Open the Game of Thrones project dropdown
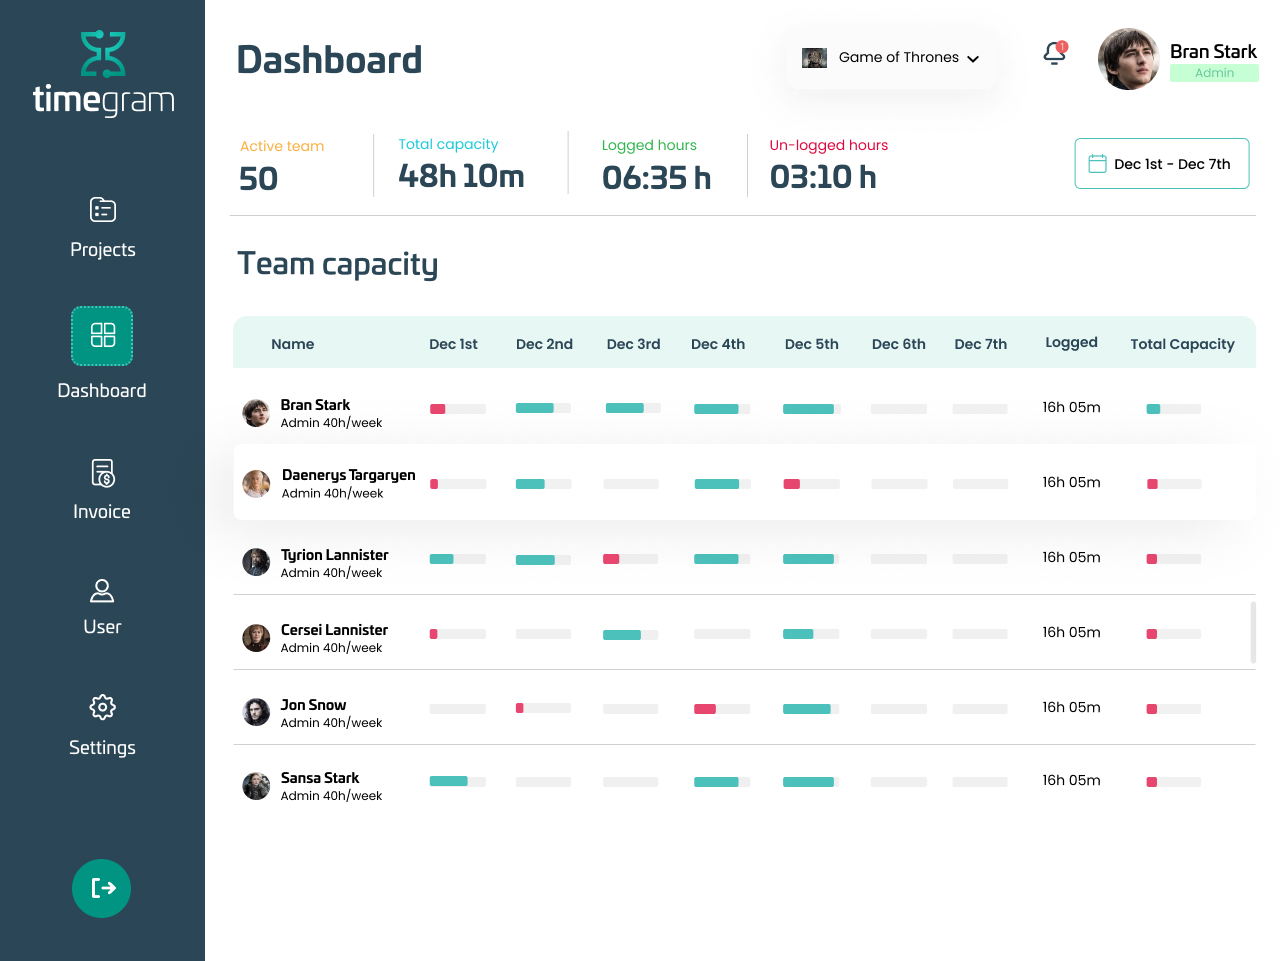This screenshot has width=1280, height=961. 890,57
